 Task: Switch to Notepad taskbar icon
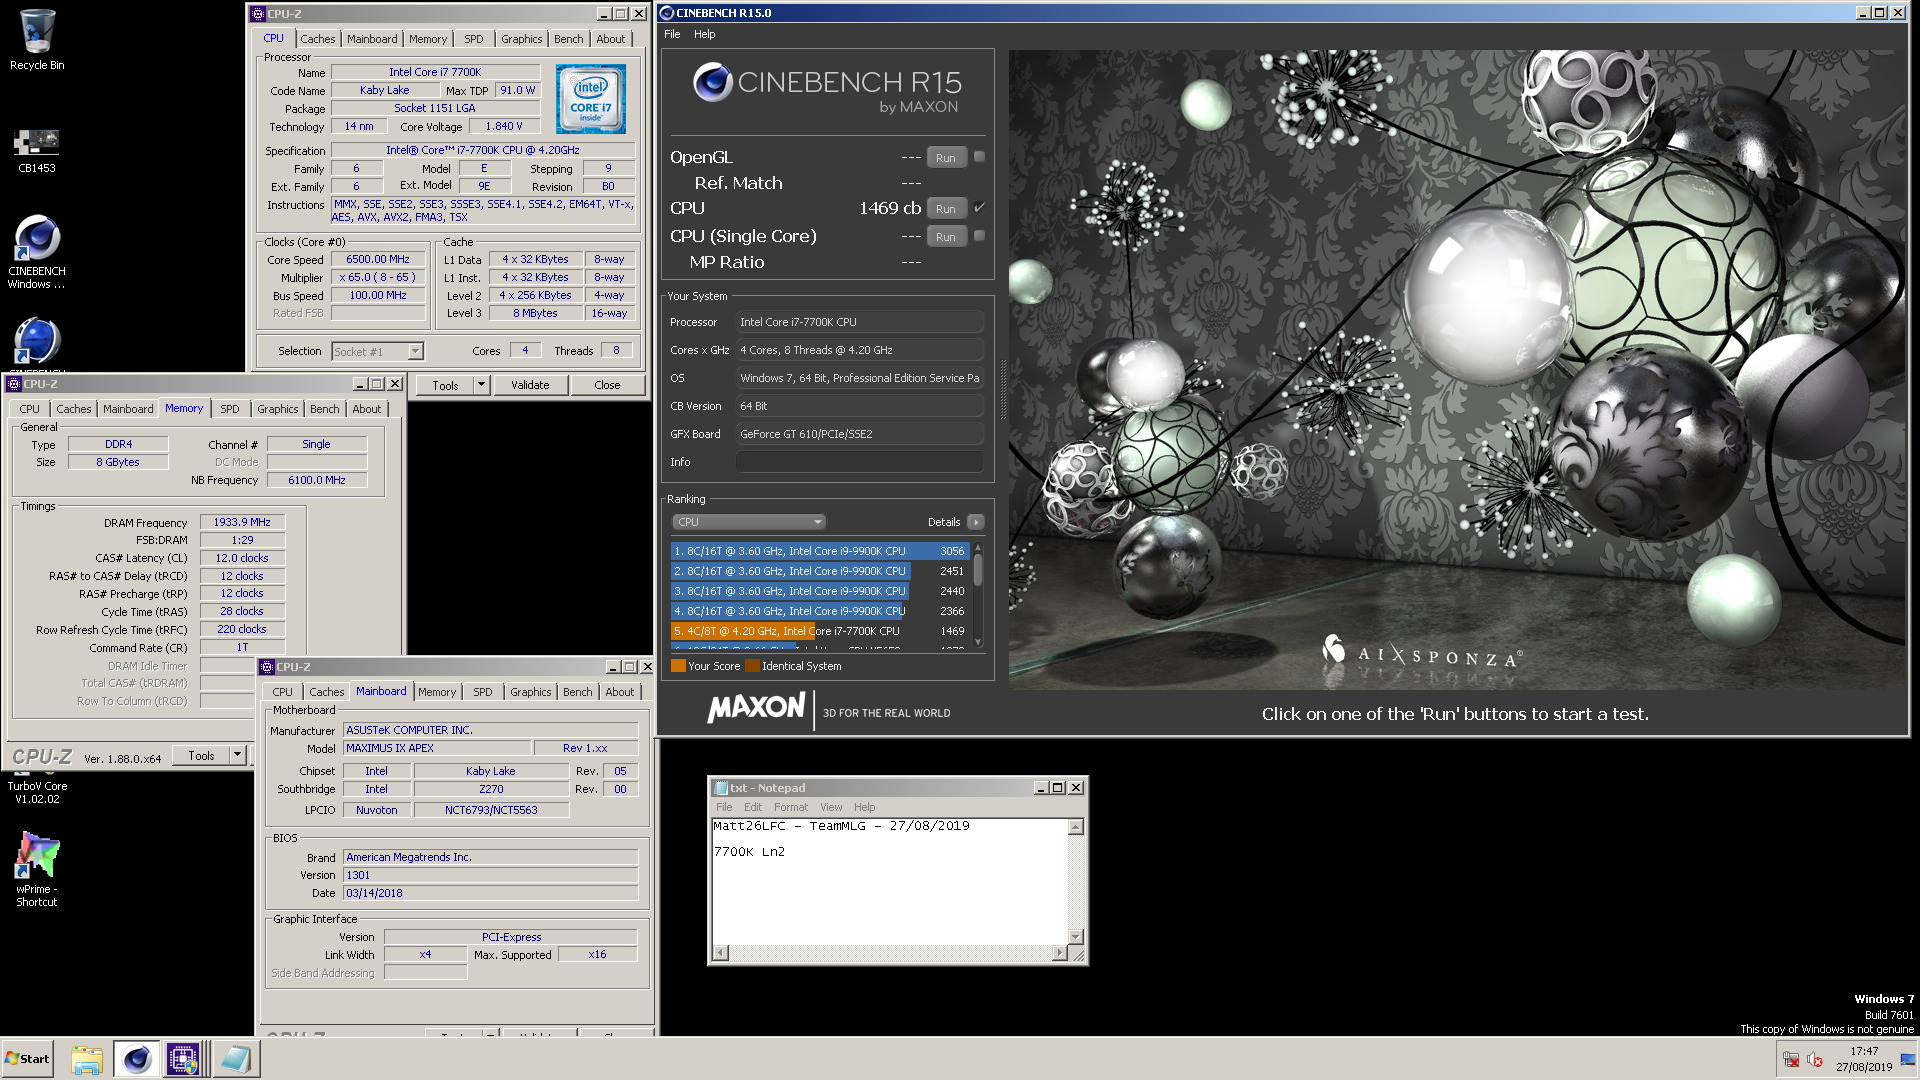pos(236,1059)
